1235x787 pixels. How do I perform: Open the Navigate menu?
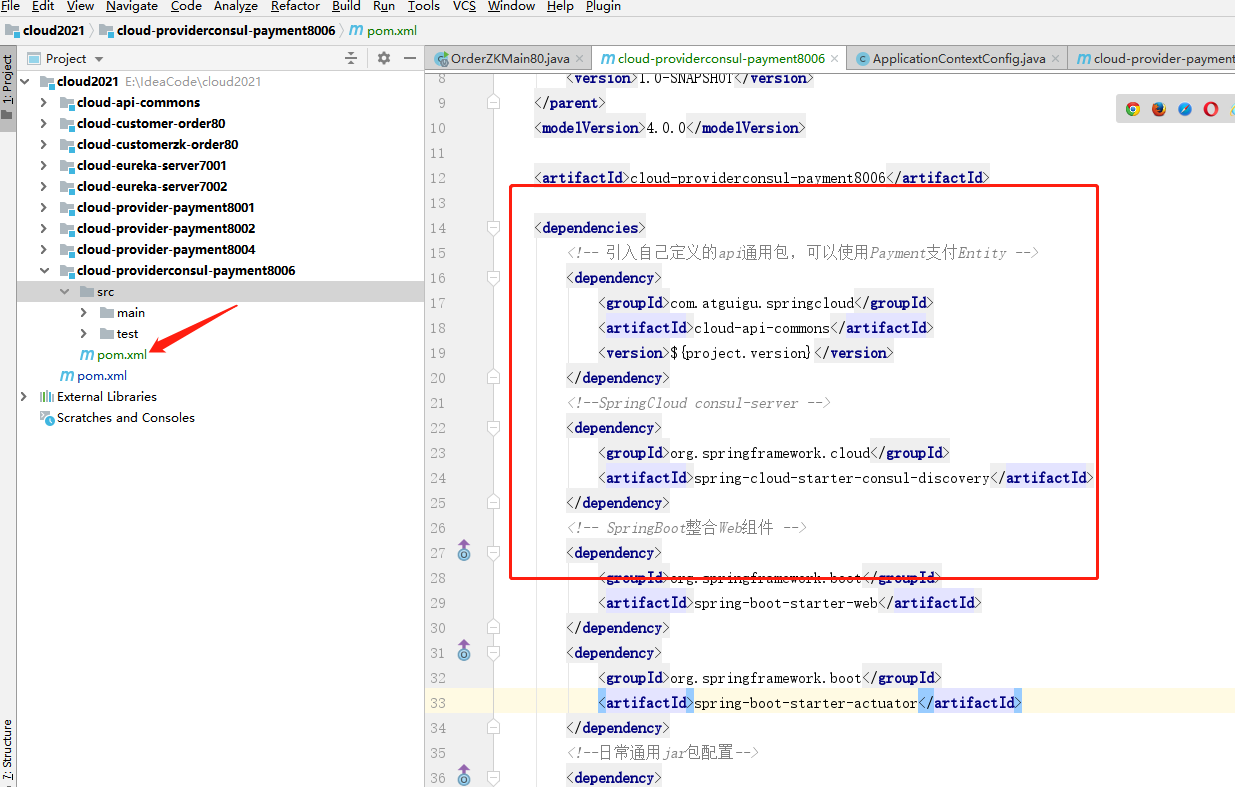(132, 6)
